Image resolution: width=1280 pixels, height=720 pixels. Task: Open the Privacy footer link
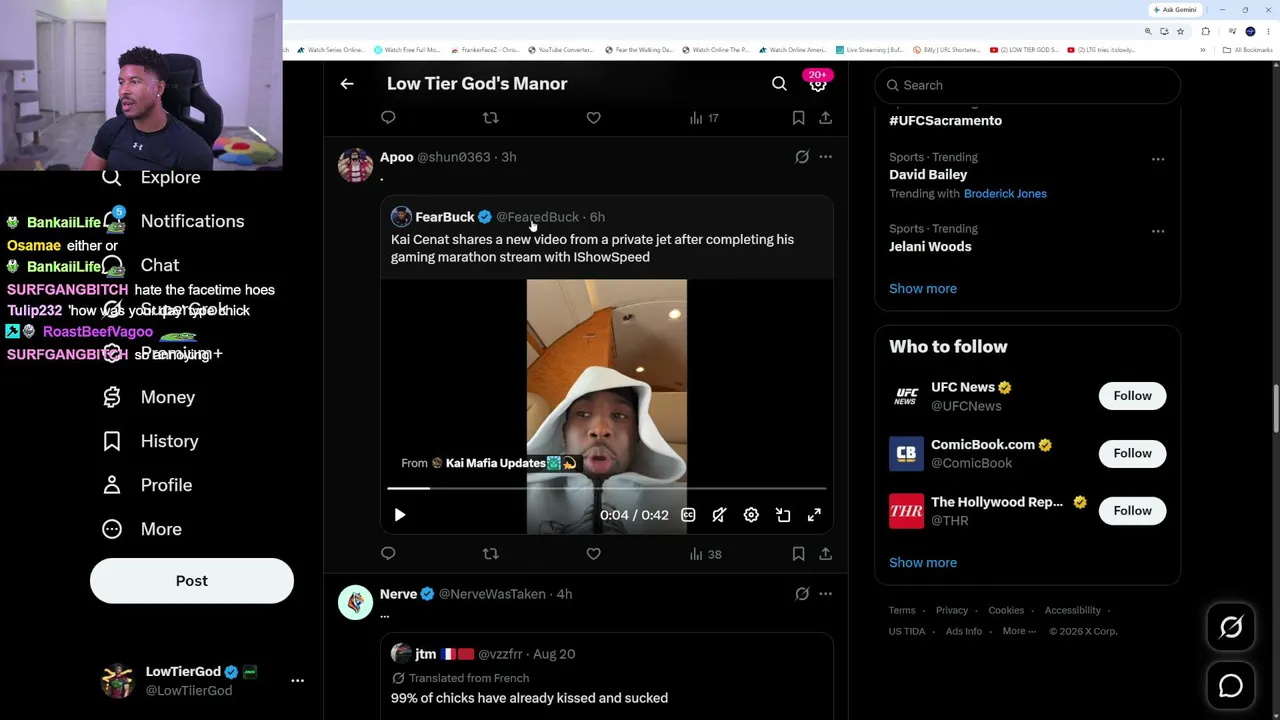coord(952,610)
